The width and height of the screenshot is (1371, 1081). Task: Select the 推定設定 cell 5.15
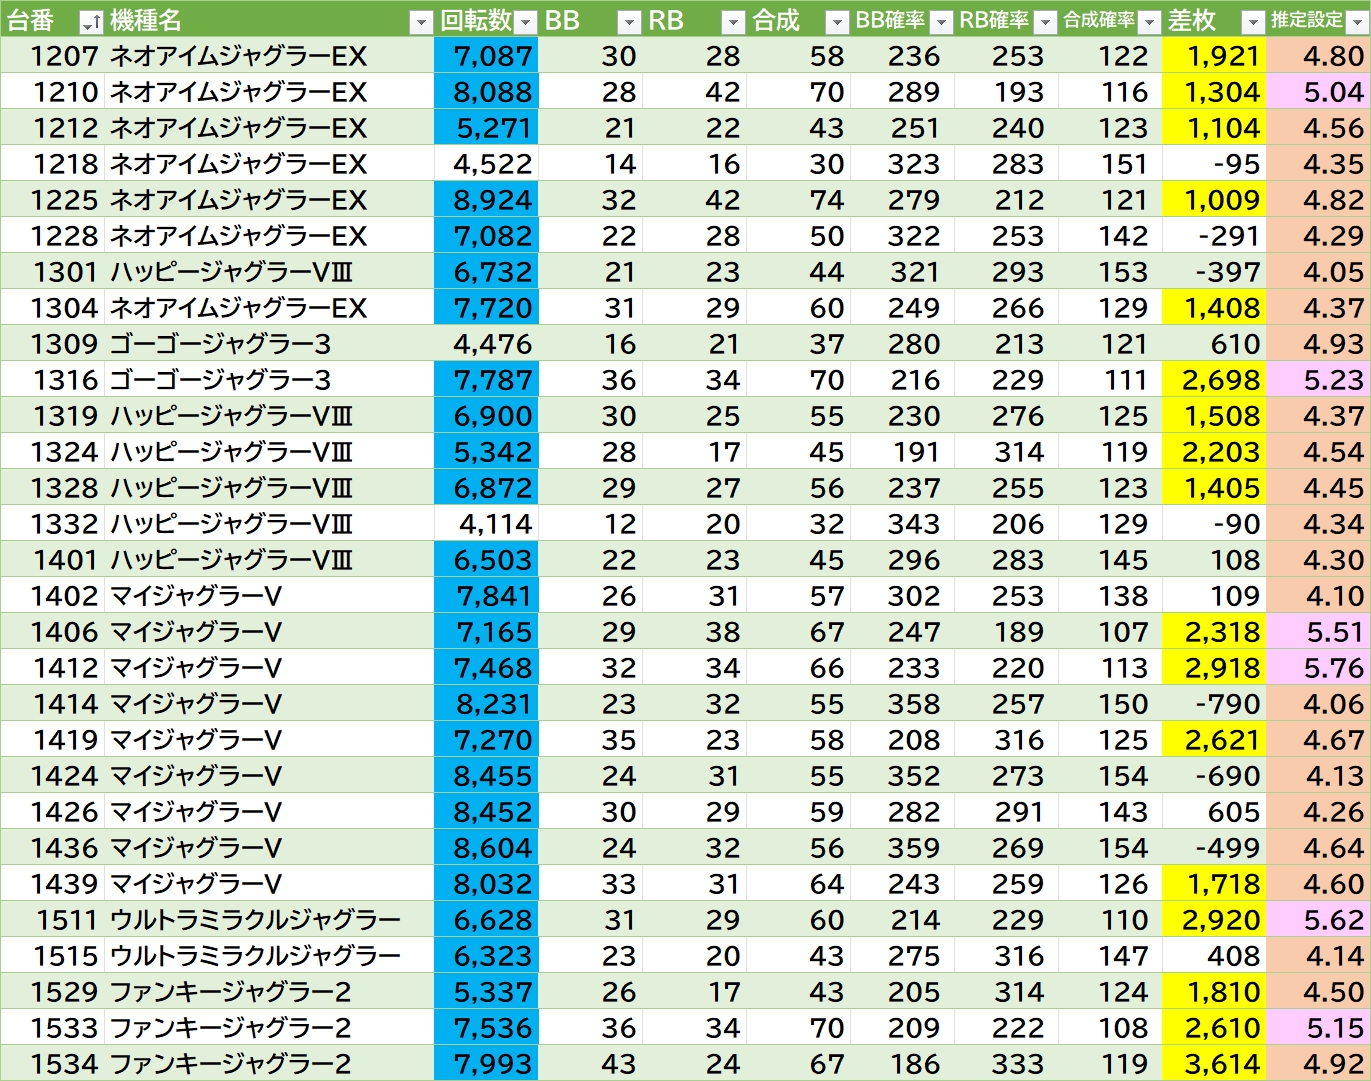[1318, 1028]
